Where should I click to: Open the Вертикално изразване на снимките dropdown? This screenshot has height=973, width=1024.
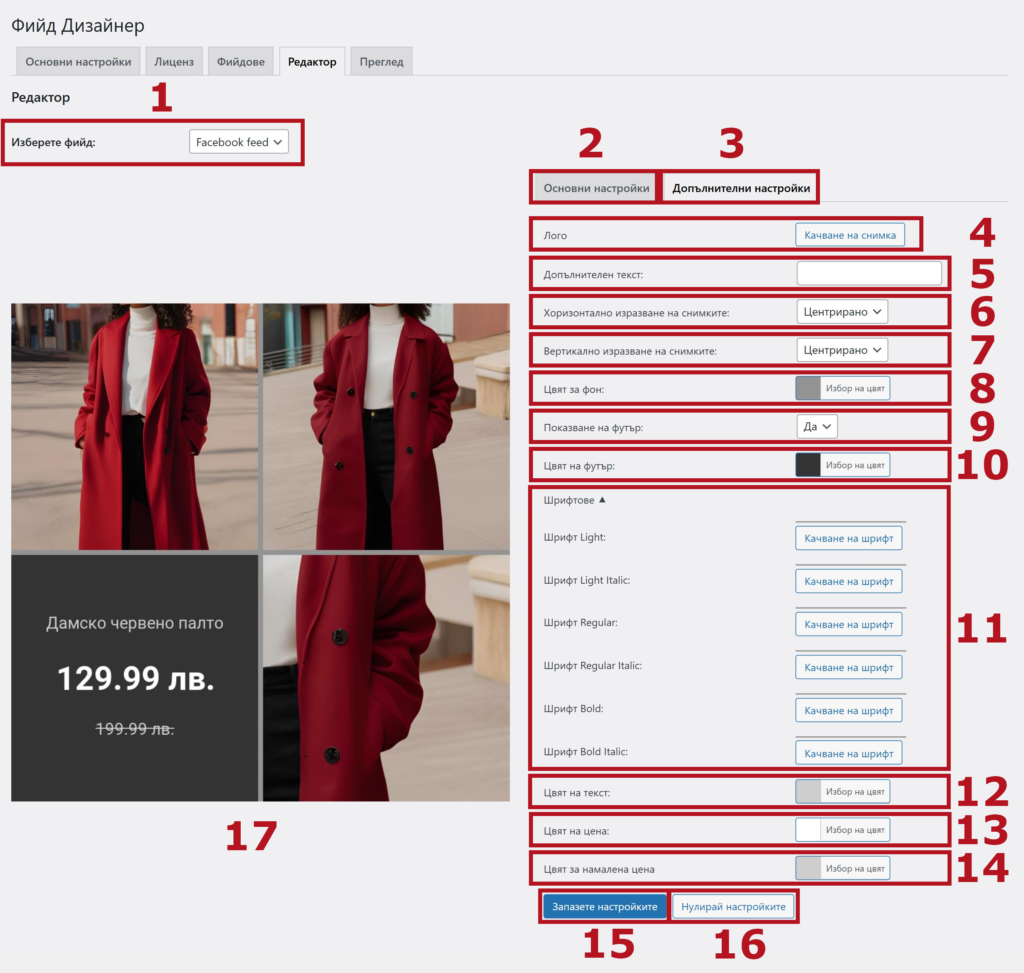[842, 350]
